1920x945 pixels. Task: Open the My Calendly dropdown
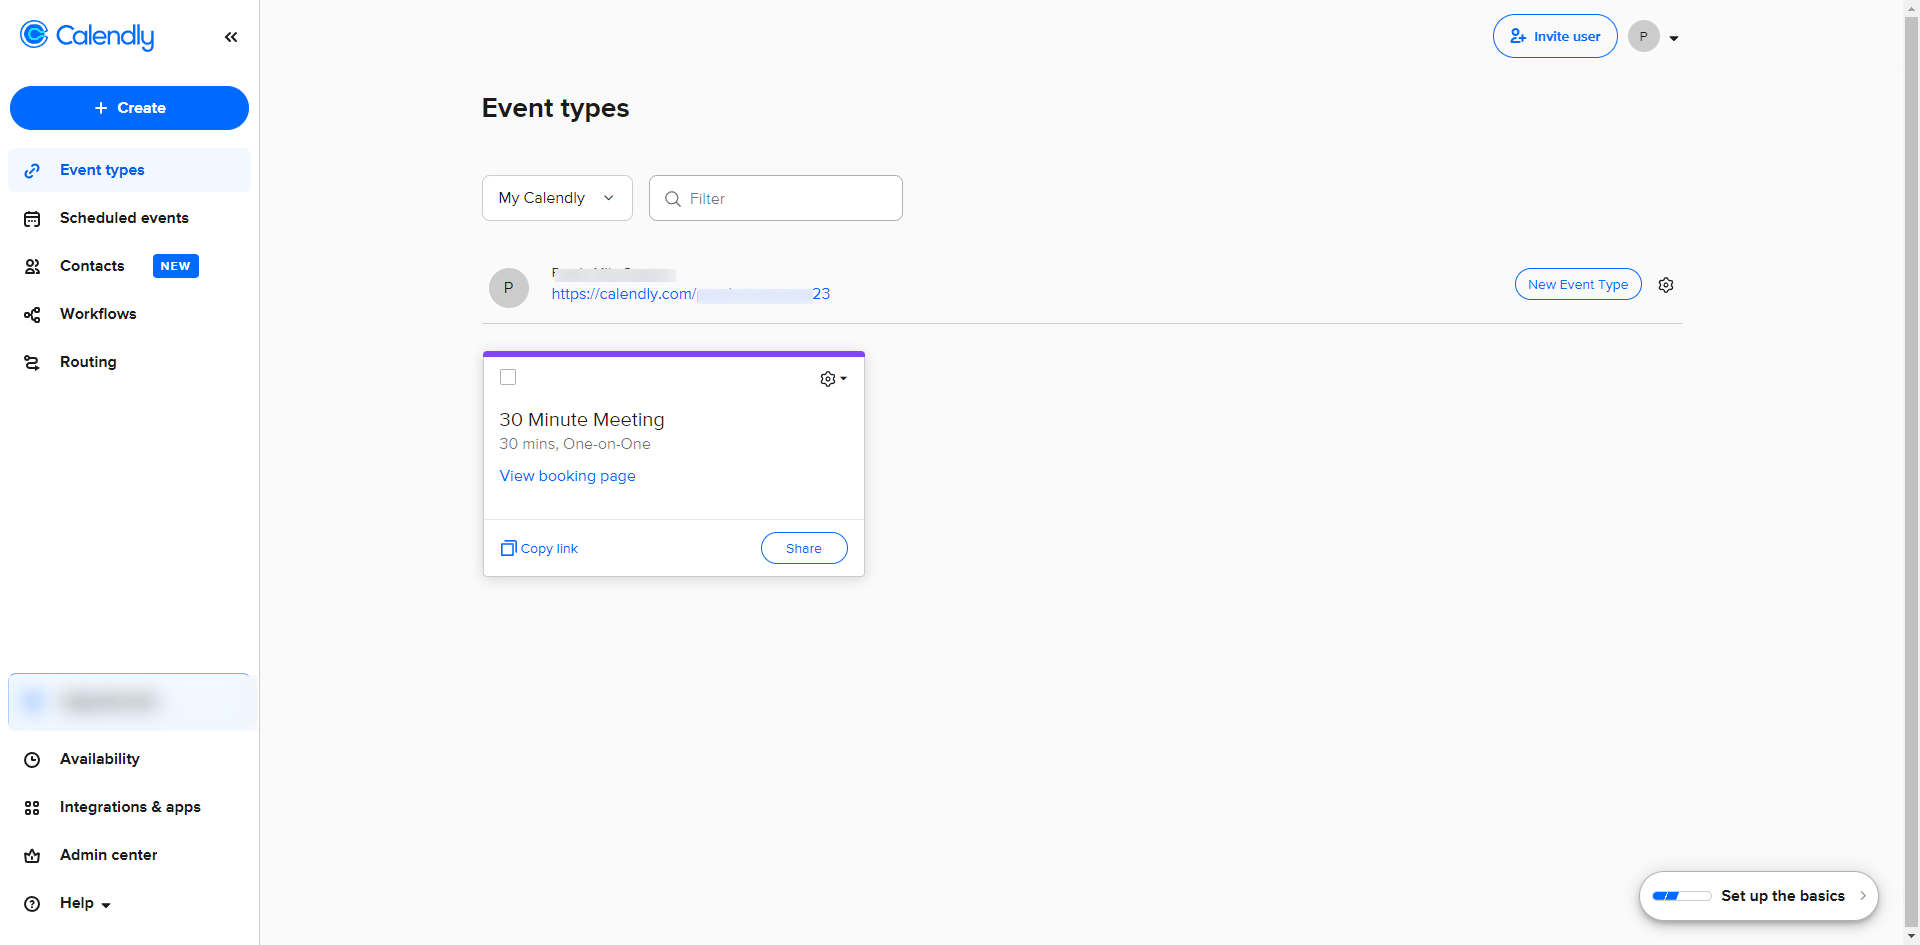(556, 198)
